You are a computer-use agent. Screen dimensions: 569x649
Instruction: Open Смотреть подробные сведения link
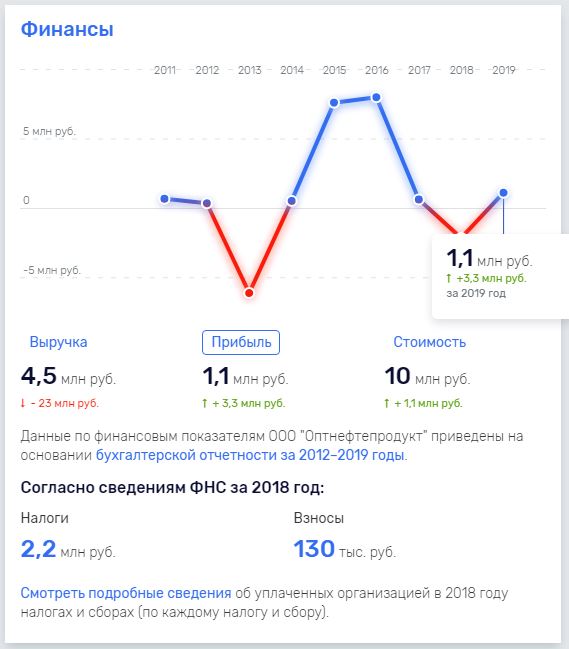pyautogui.click(x=126, y=593)
